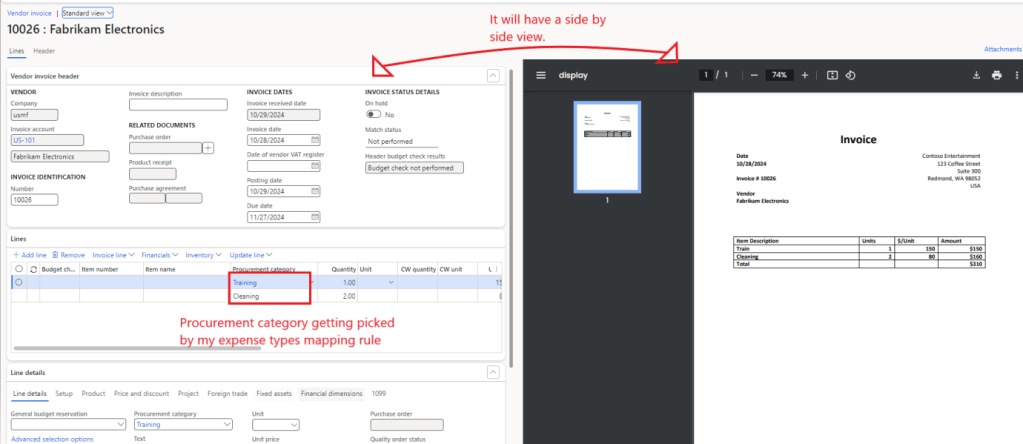Image resolution: width=1023 pixels, height=444 pixels.
Task: Click the plus button beside Purchase order
Action: (x=208, y=148)
